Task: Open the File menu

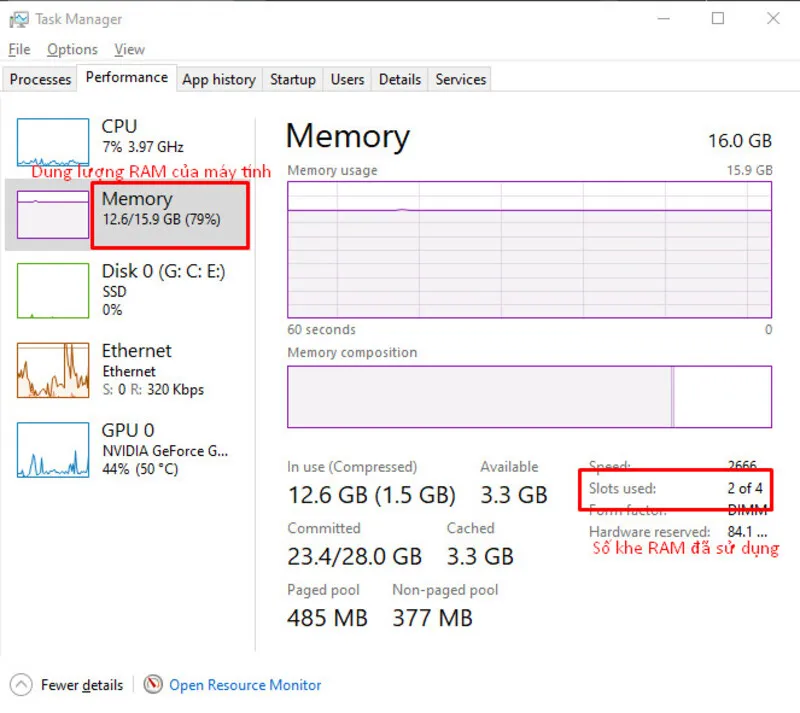Action: [18, 49]
